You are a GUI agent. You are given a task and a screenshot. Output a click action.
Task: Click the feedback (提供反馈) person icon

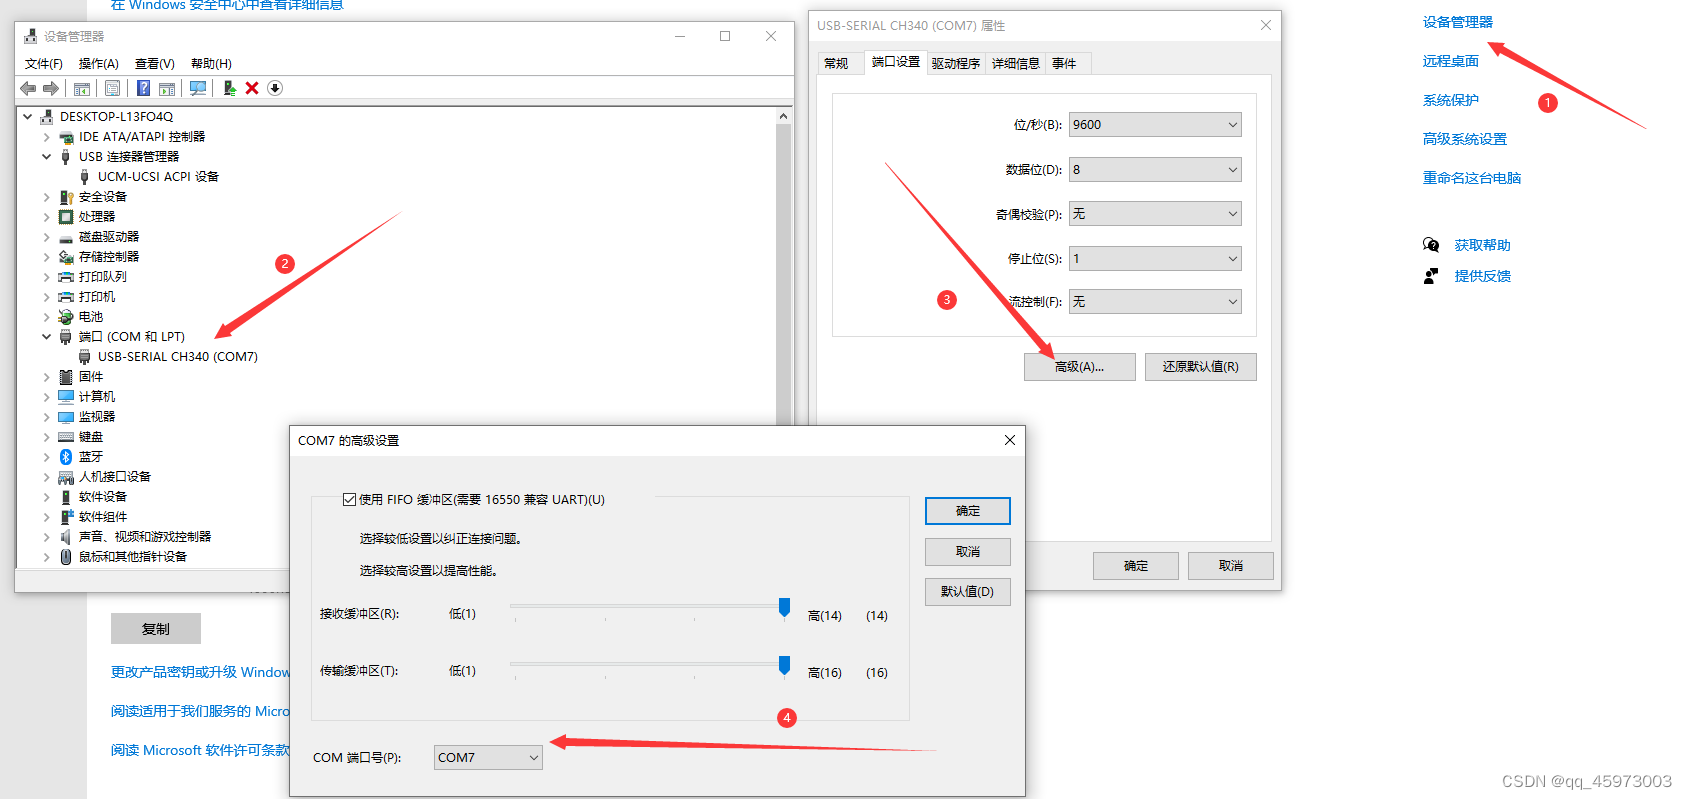pos(1431,276)
